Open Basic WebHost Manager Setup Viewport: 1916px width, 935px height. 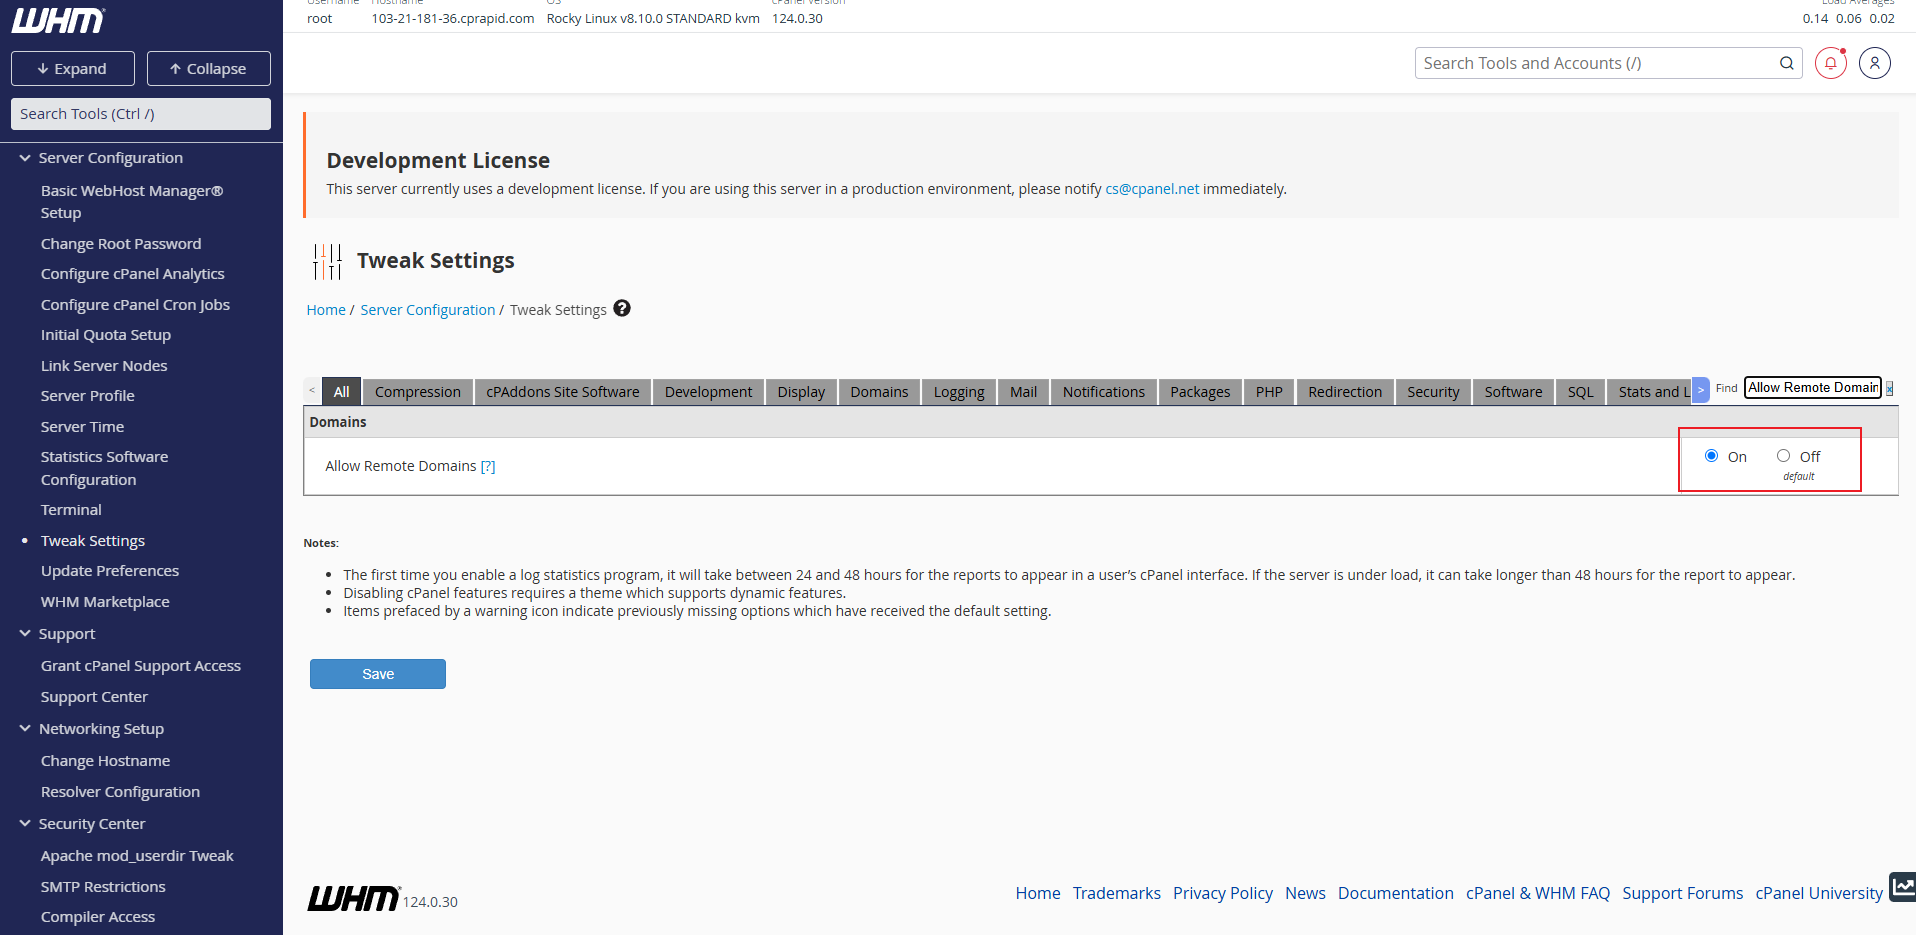click(132, 202)
